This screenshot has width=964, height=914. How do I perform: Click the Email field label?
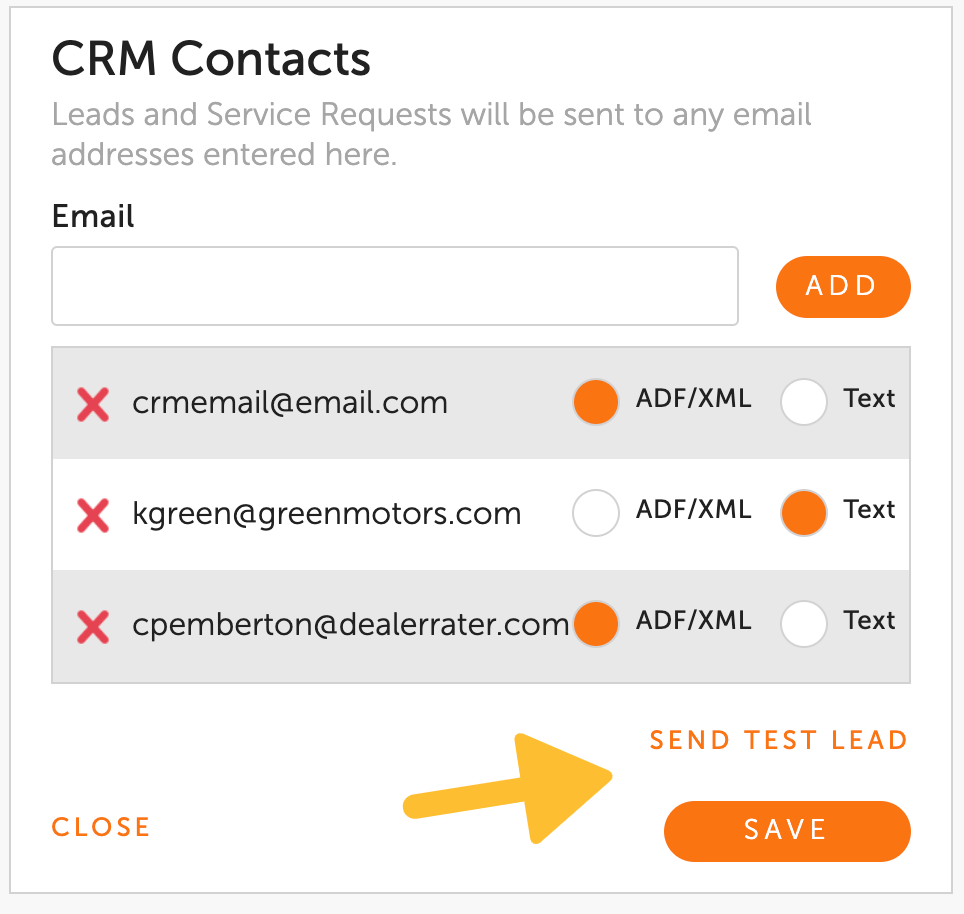[93, 216]
